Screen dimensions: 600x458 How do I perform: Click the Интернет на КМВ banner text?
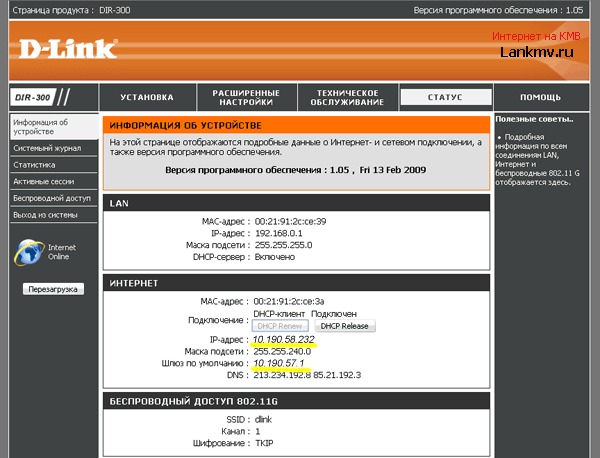[x=536, y=36]
